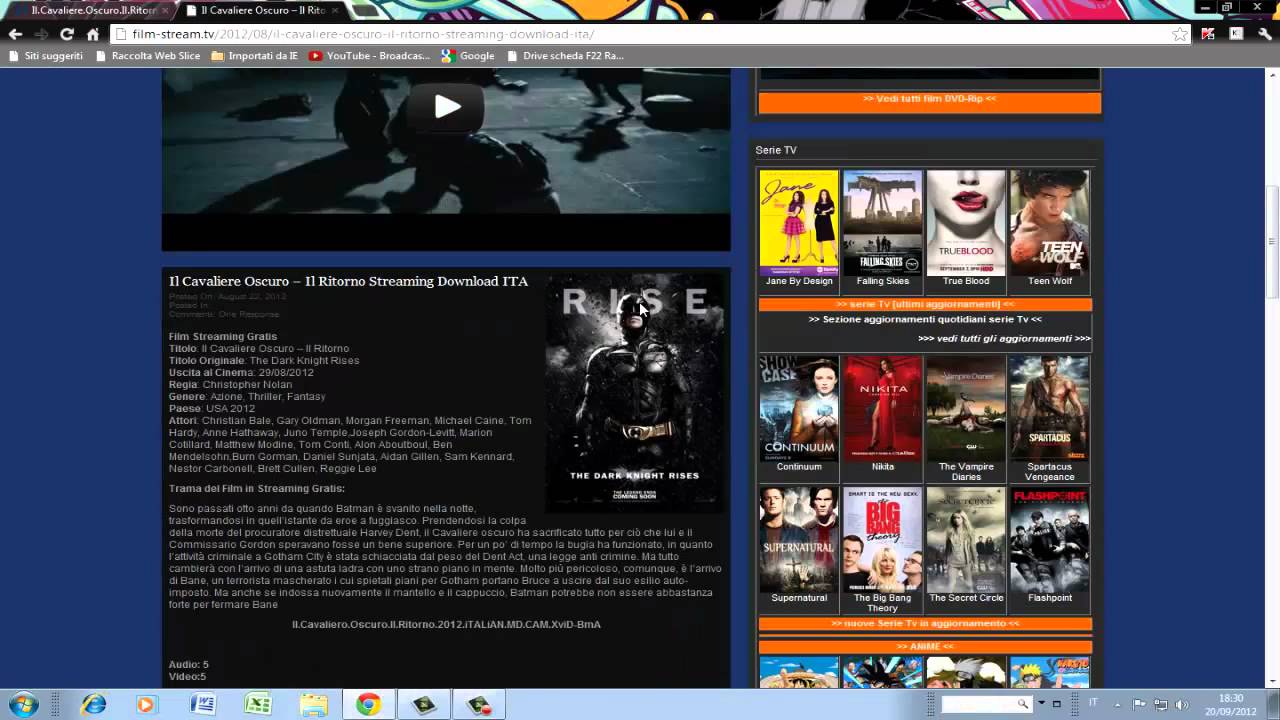Open Windows Media Player from taskbar
Viewport: 1280px width, 720px height.
point(146,705)
